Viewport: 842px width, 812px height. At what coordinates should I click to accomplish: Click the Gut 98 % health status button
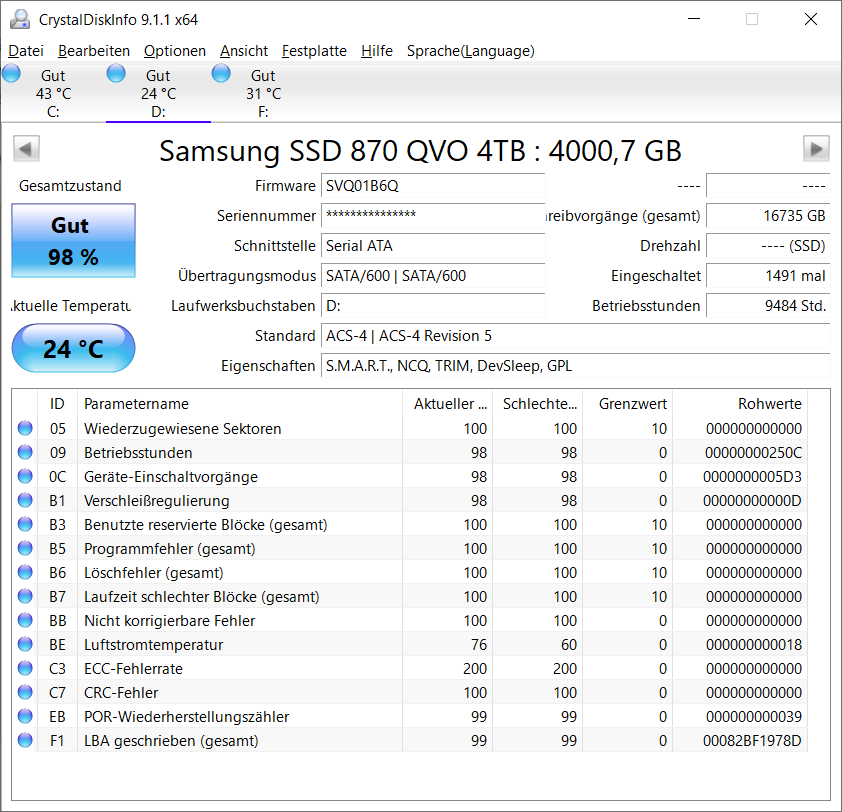click(74, 241)
